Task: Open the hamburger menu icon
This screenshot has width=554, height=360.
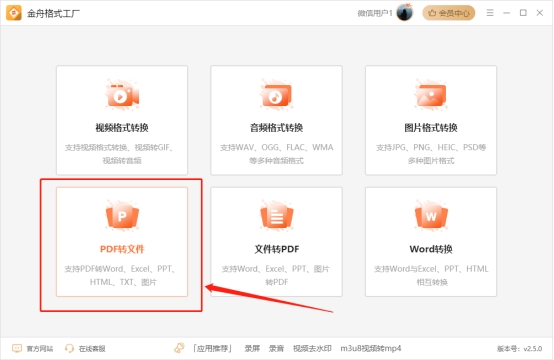Action: coord(490,13)
